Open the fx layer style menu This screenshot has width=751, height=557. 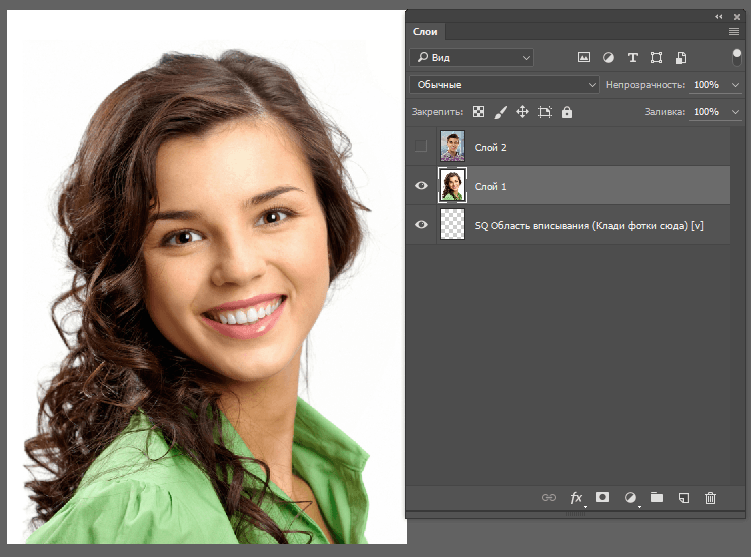pyautogui.click(x=576, y=498)
